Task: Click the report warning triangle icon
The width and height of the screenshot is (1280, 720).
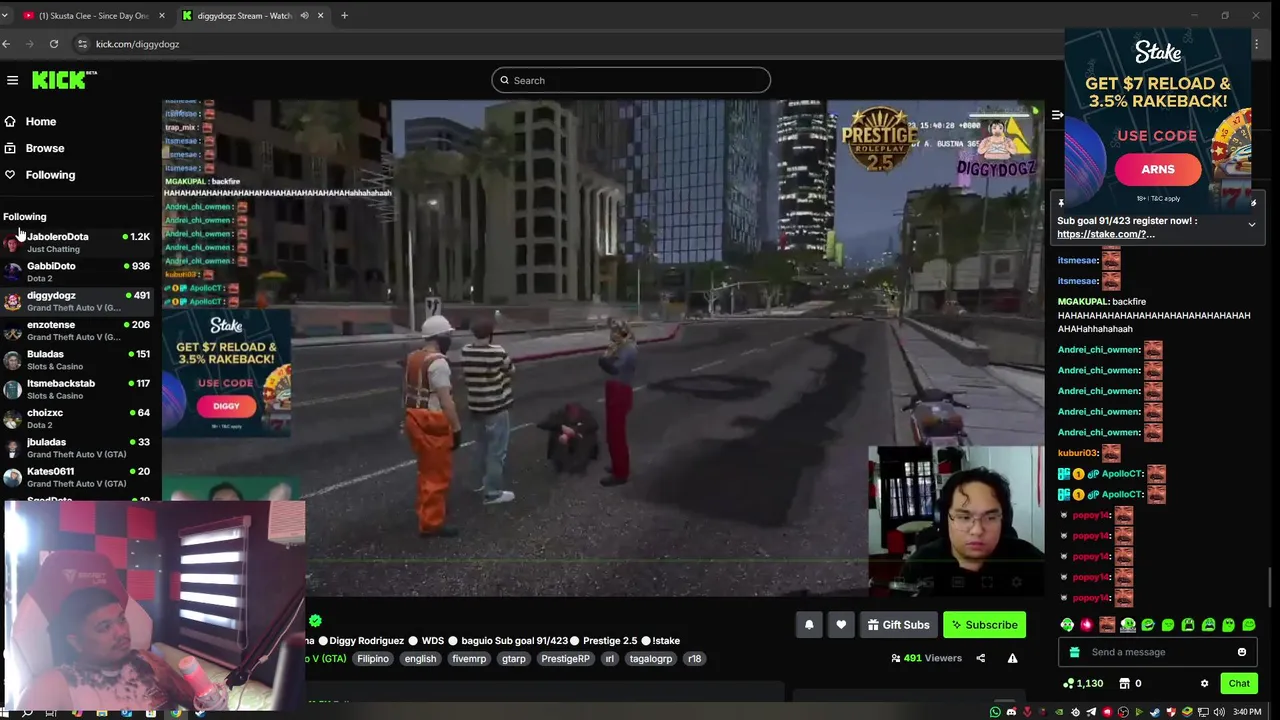Action: 1012,658
